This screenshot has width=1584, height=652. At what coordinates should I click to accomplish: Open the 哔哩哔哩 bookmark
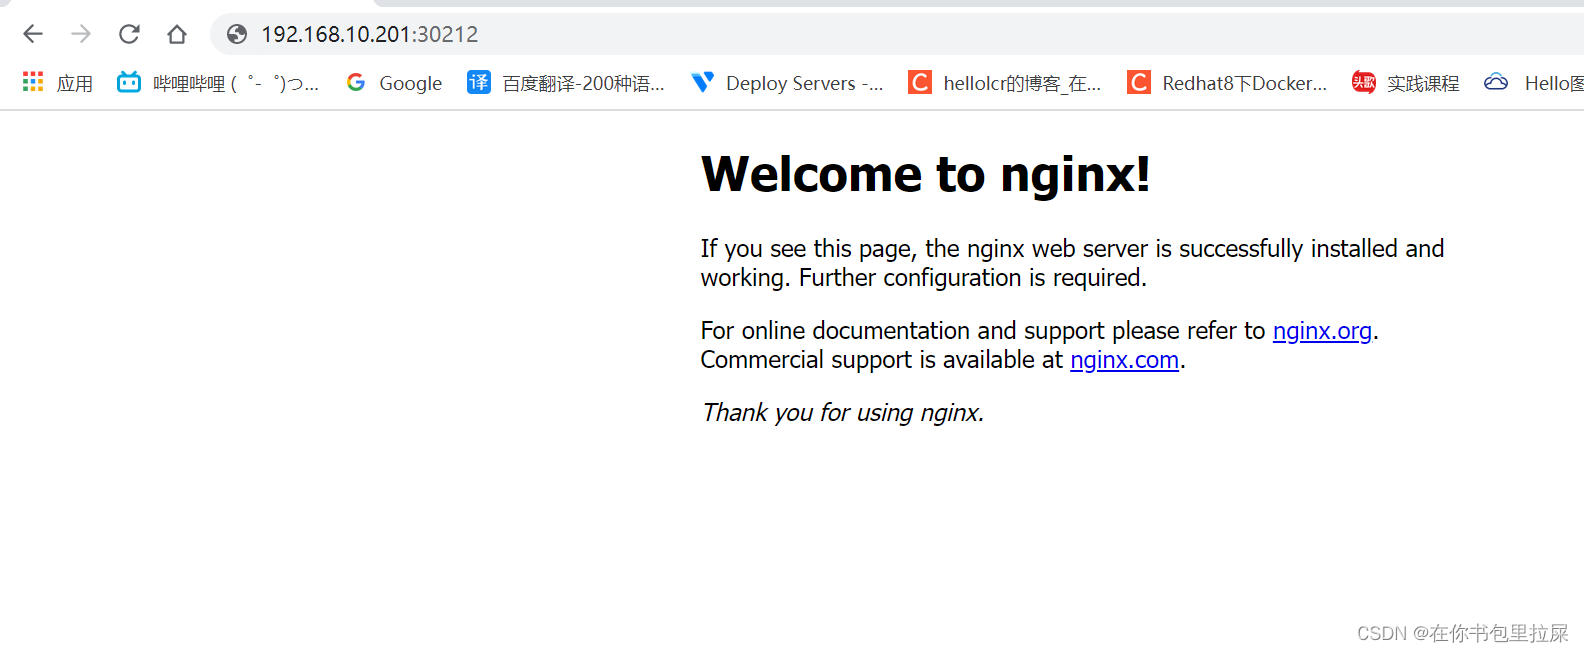pyautogui.click(x=236, y=83)
